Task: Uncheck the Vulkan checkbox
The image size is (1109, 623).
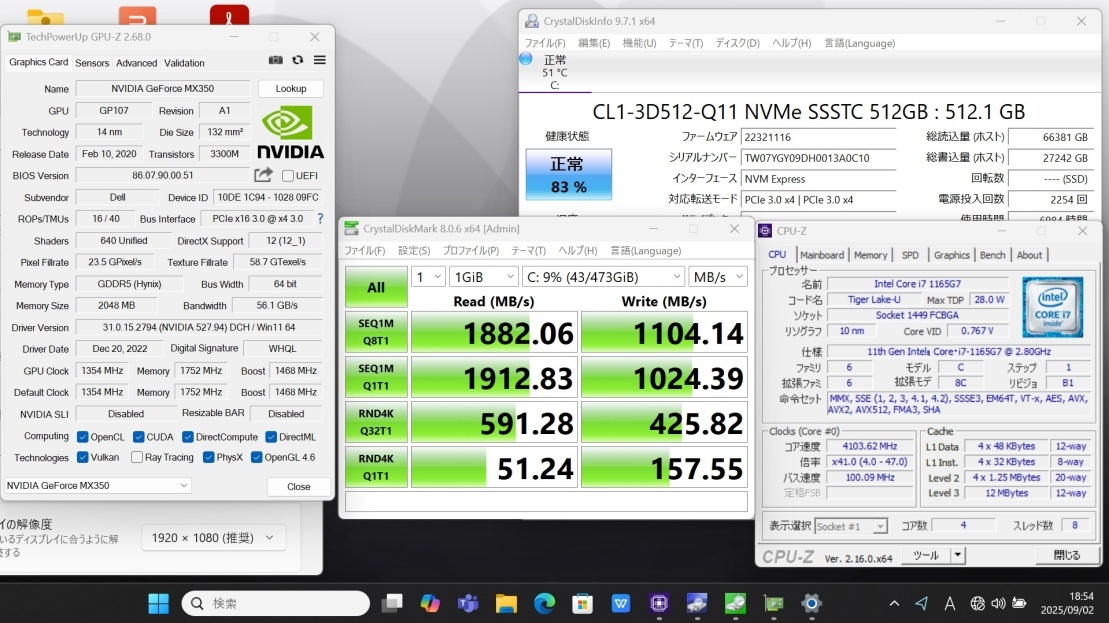Action: click(83, 457)
